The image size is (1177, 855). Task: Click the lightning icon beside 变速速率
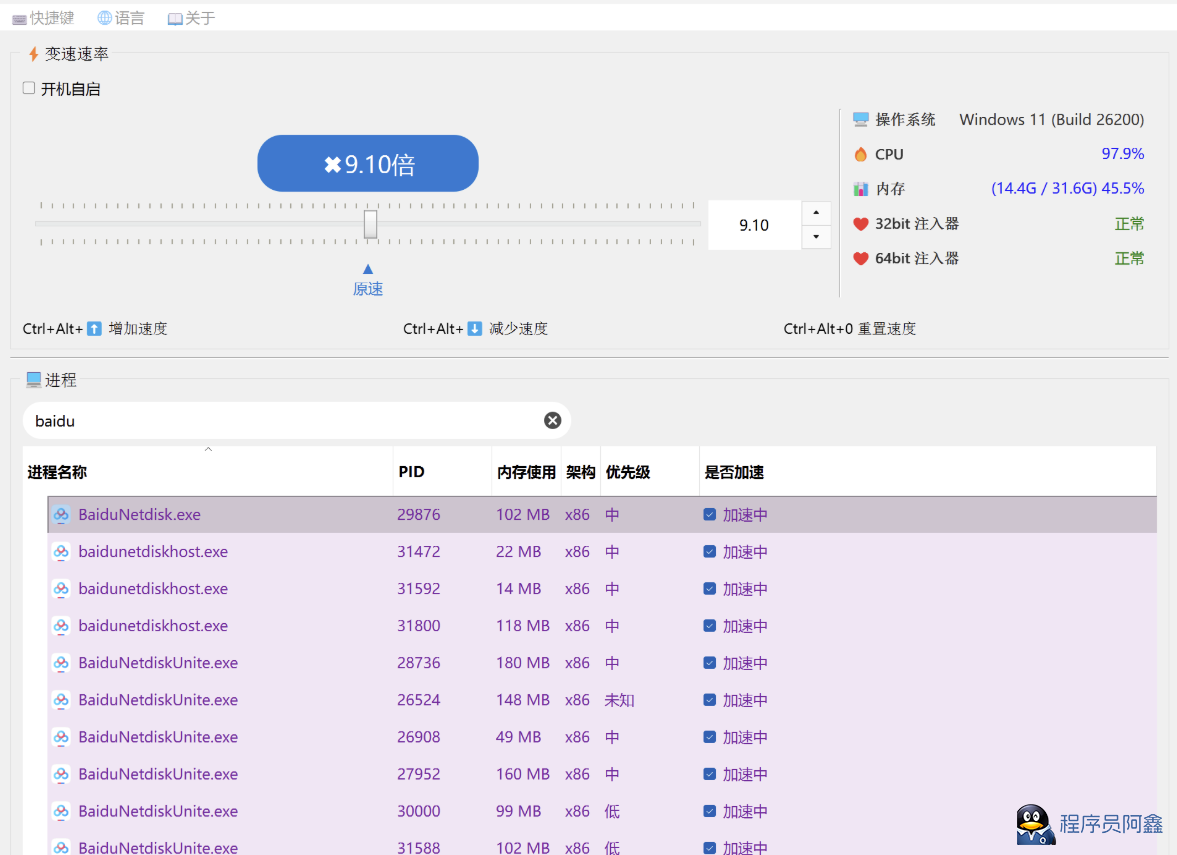point(33,54)
